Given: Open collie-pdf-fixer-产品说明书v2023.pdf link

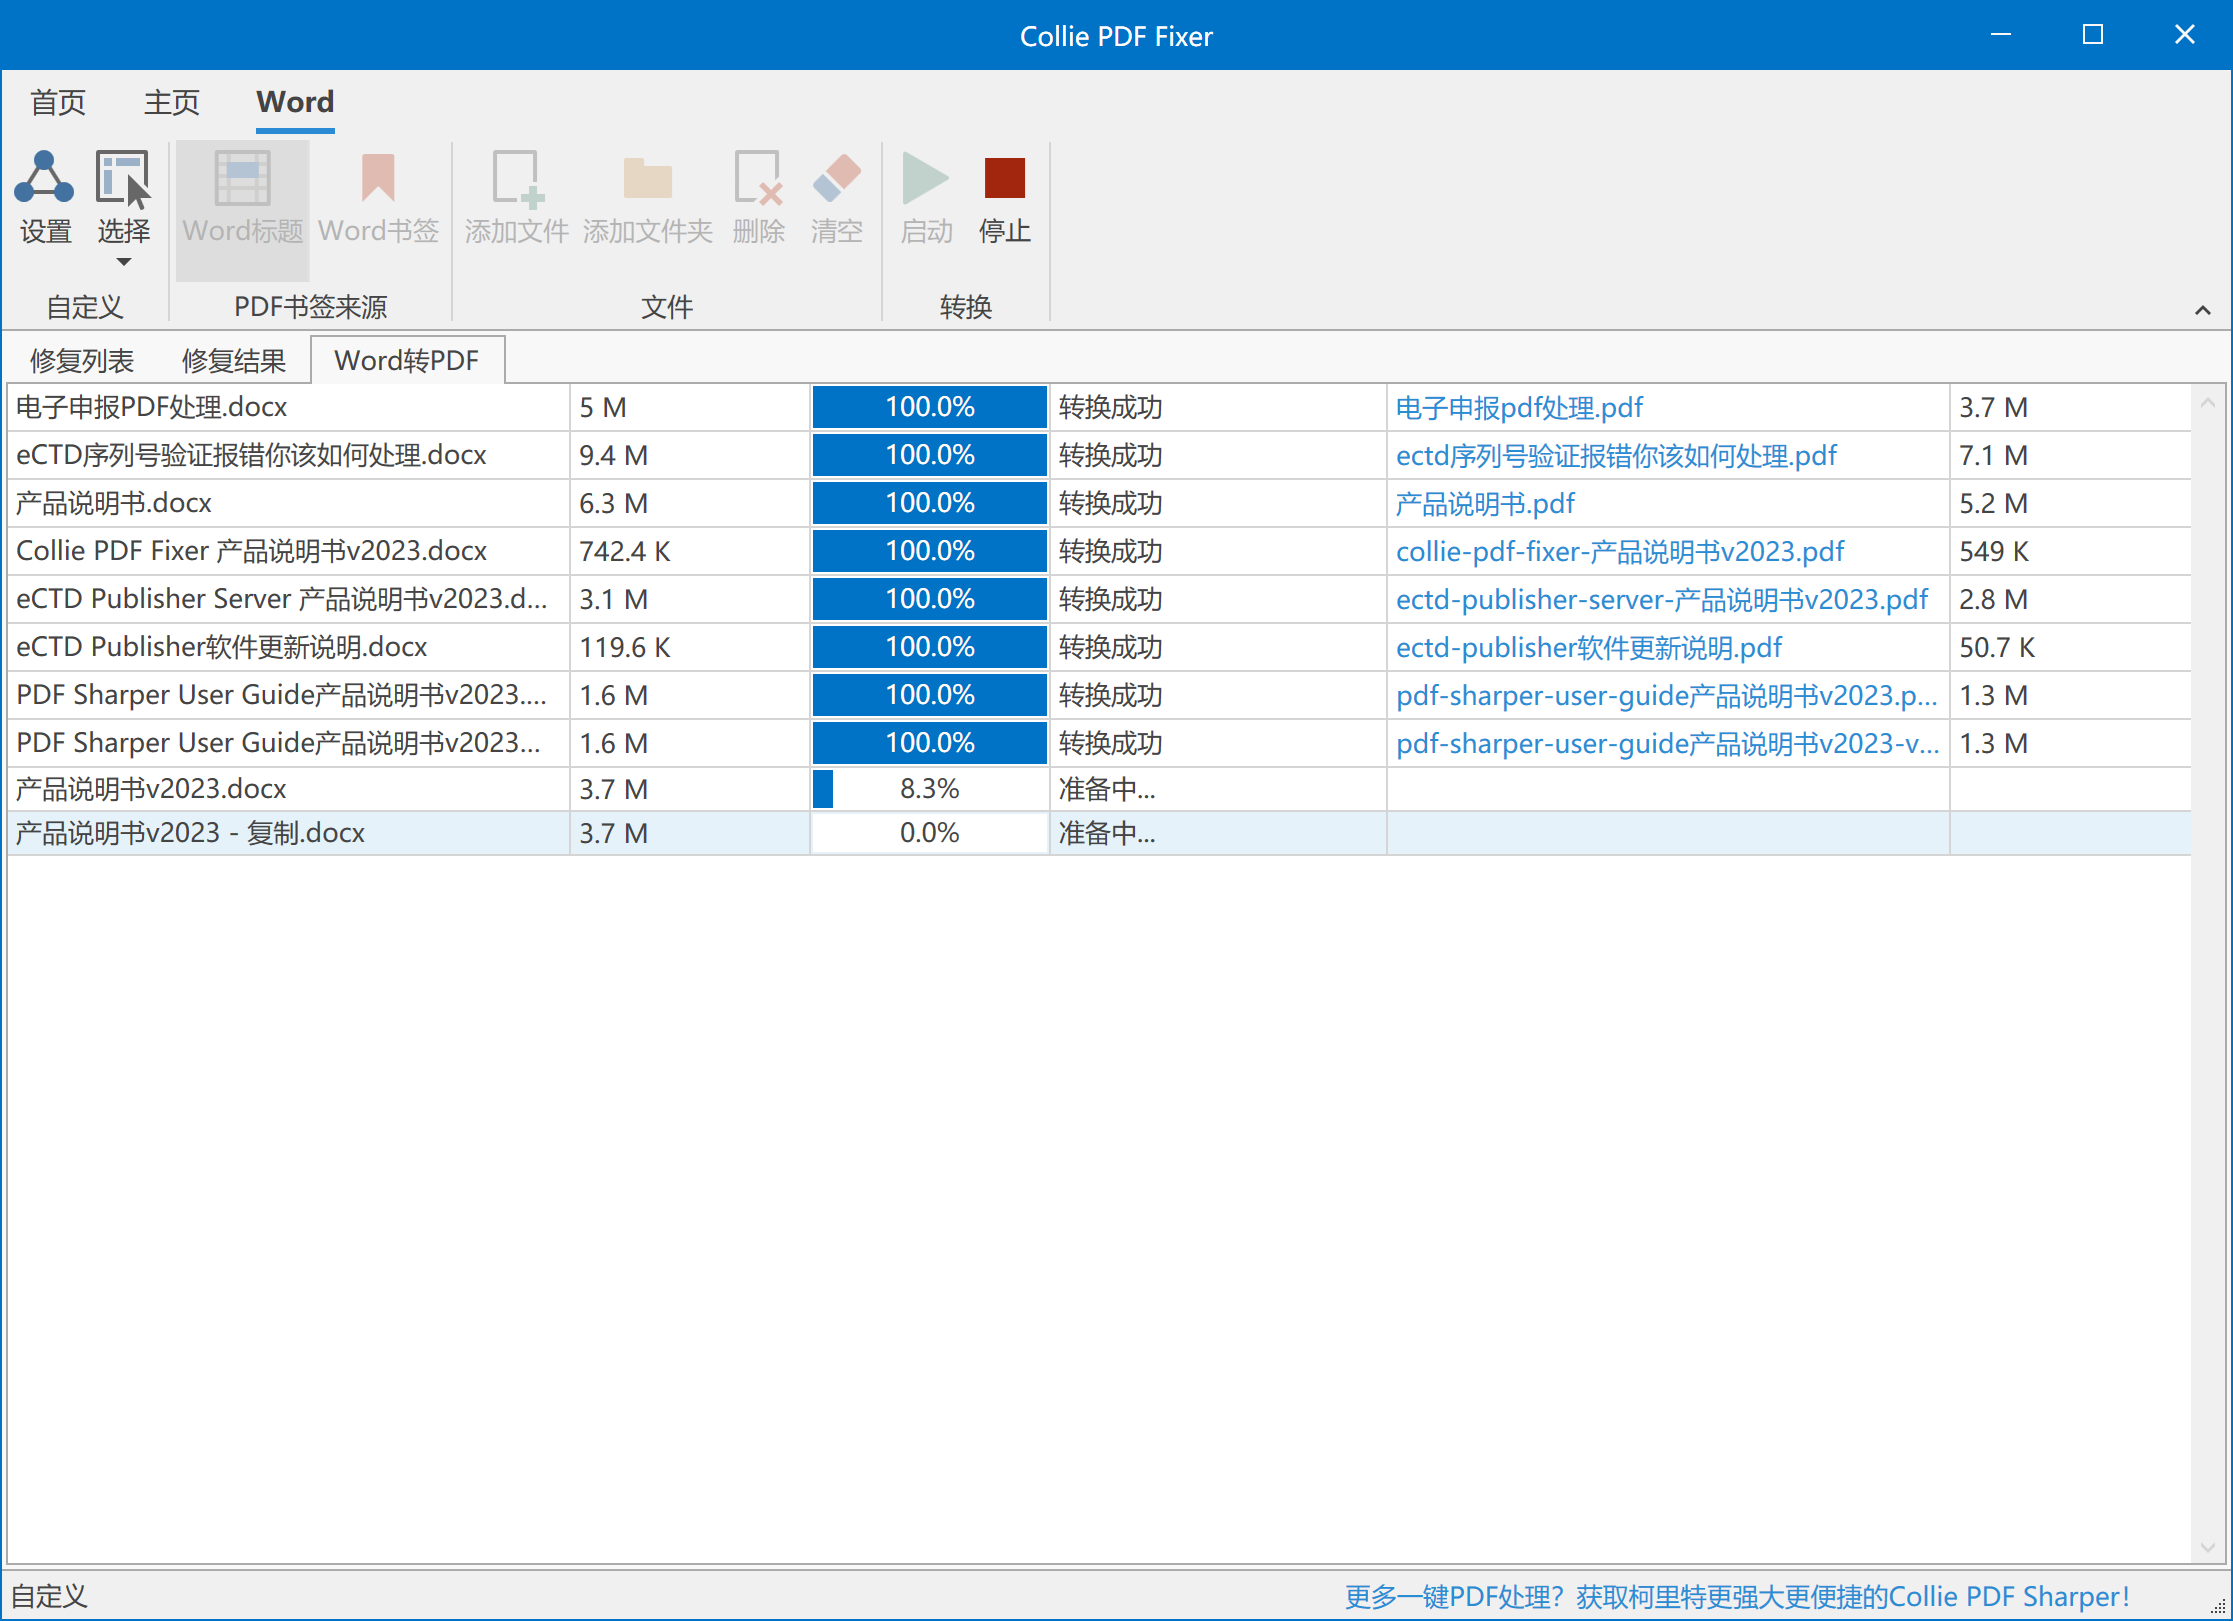Looking at the screenshot, I should pos(1620,551).
